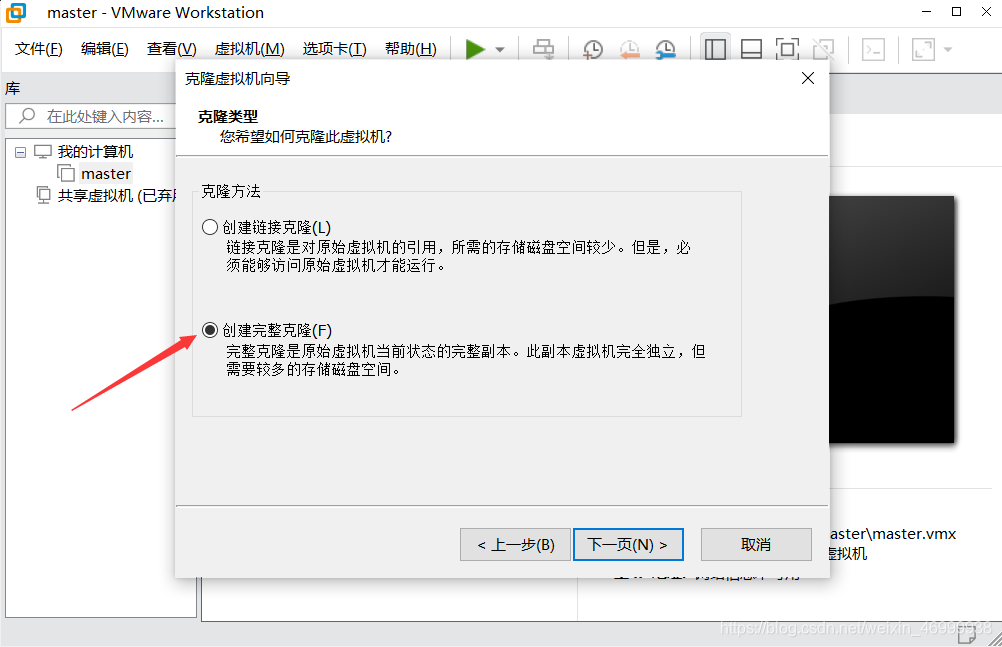Close the 克隆虚拟机向导 dialog
The height and width of the screenshot is (647, 1002).
[x=808, y=78]
